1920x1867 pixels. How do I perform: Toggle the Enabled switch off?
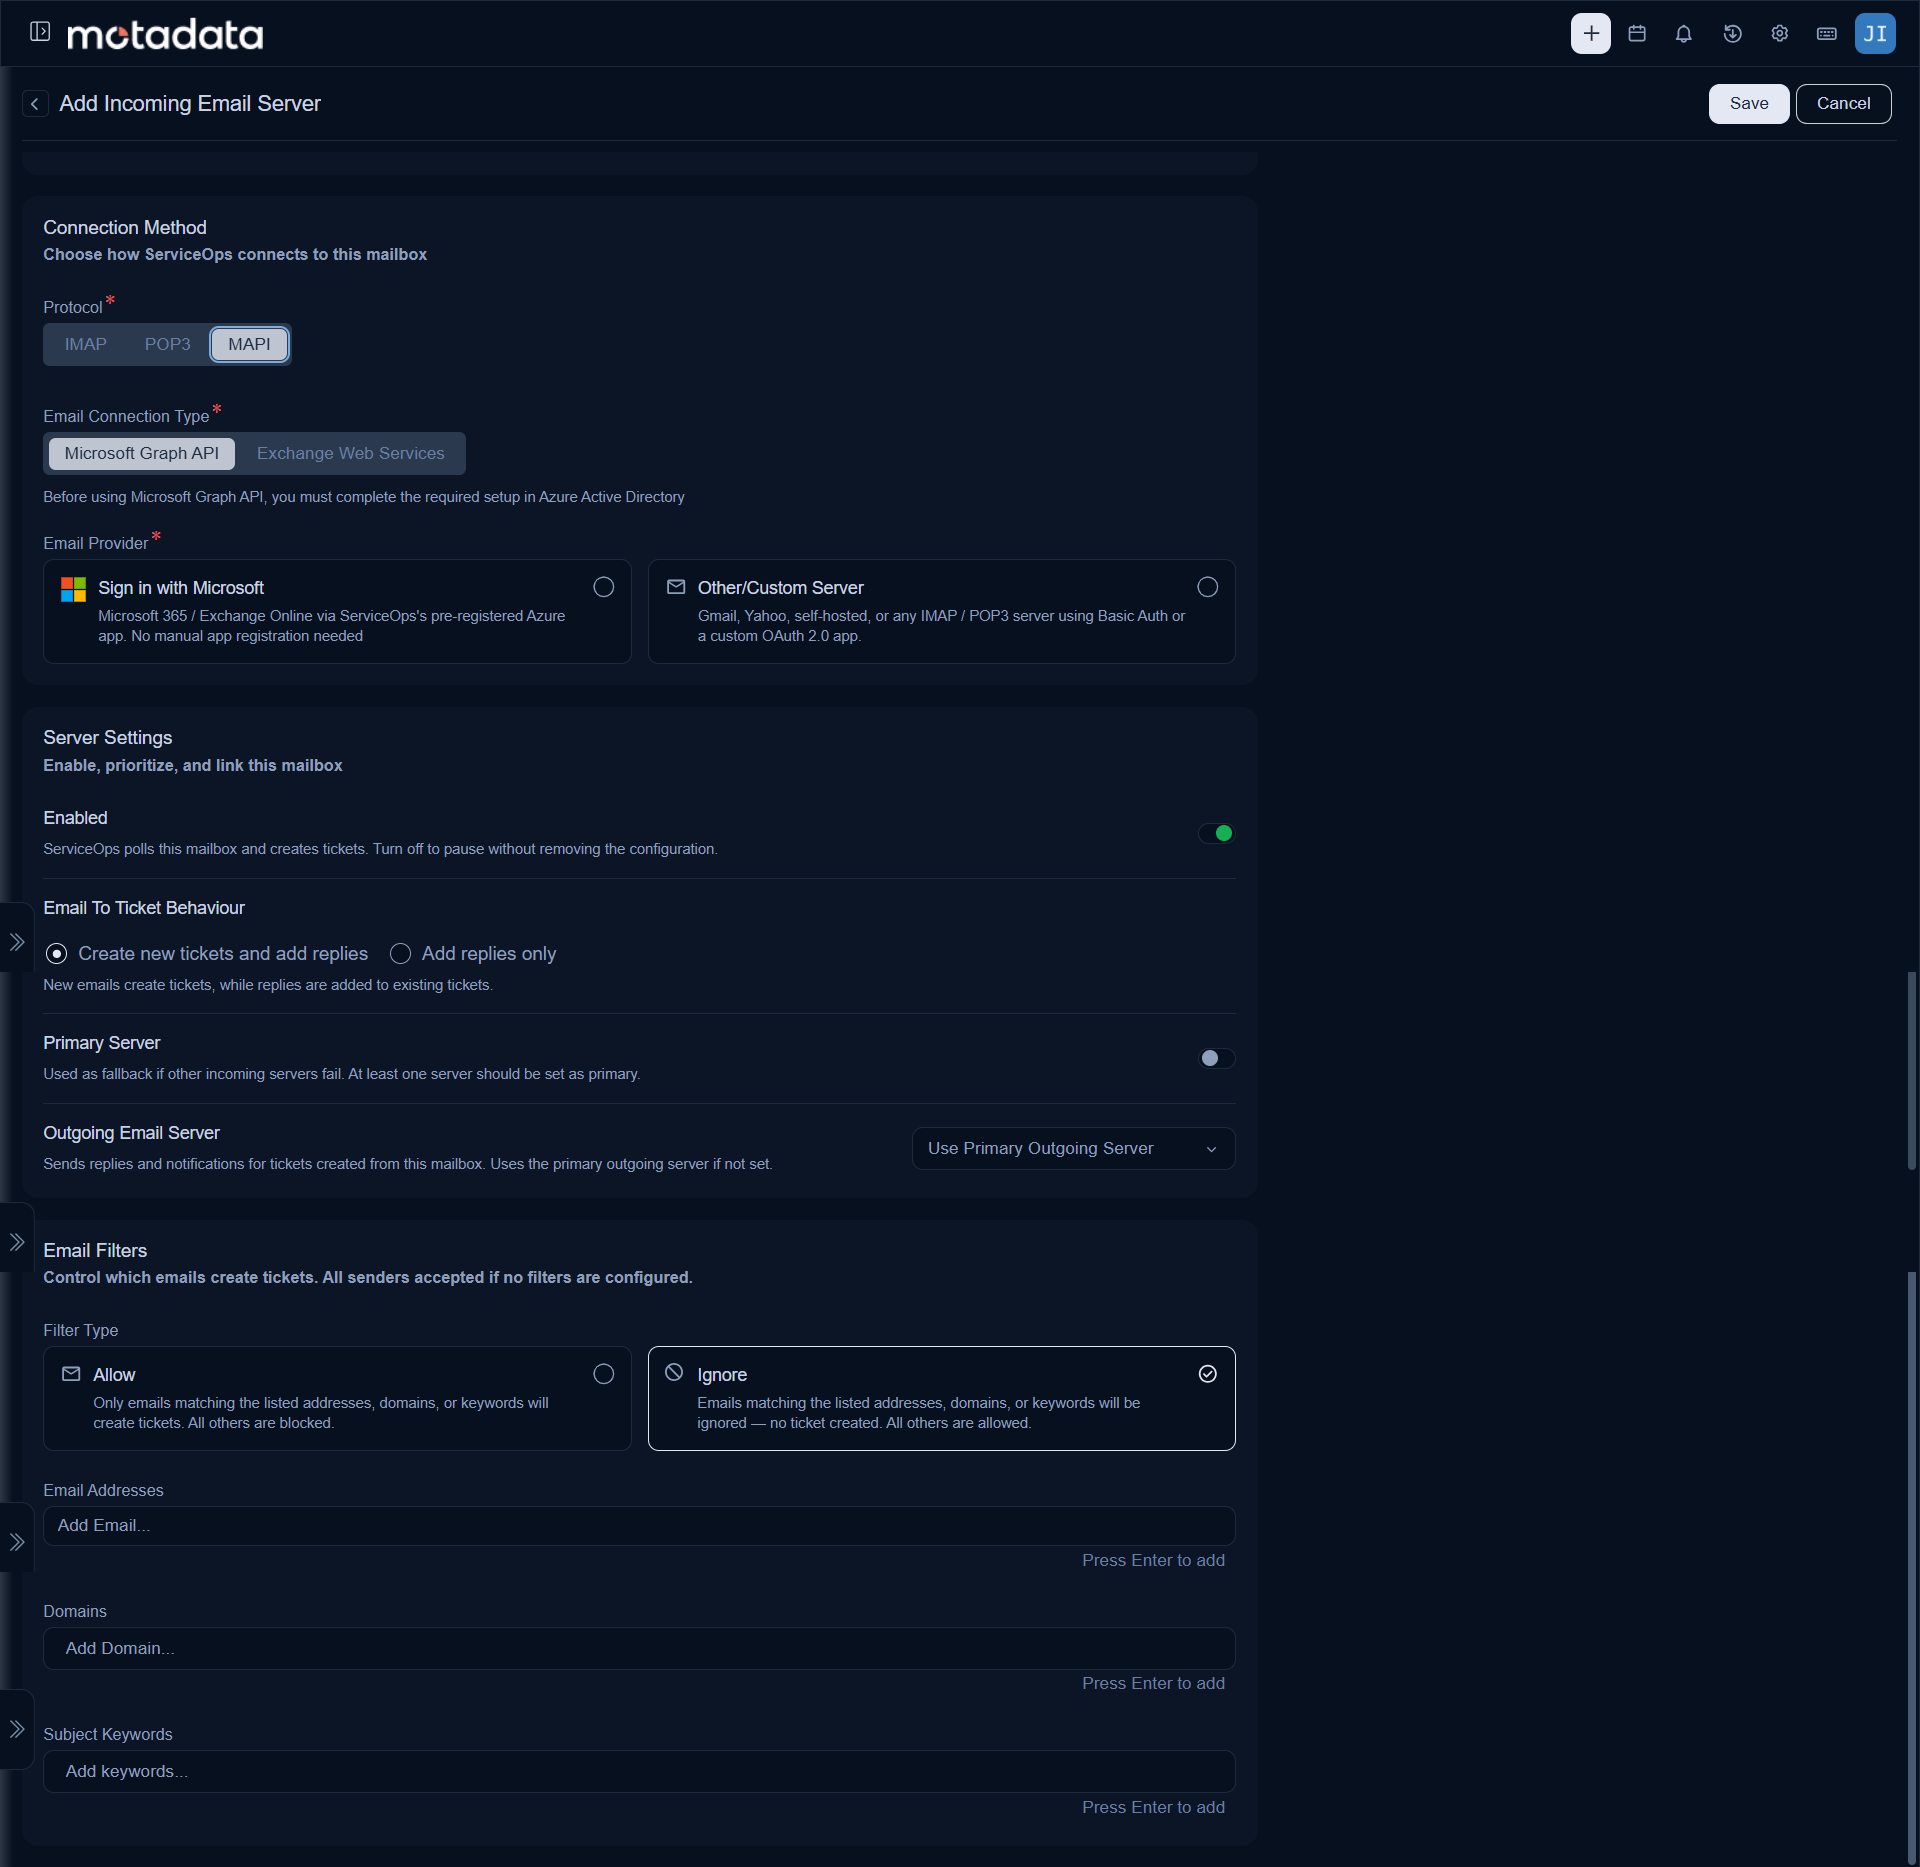(x=1216, y=833)
